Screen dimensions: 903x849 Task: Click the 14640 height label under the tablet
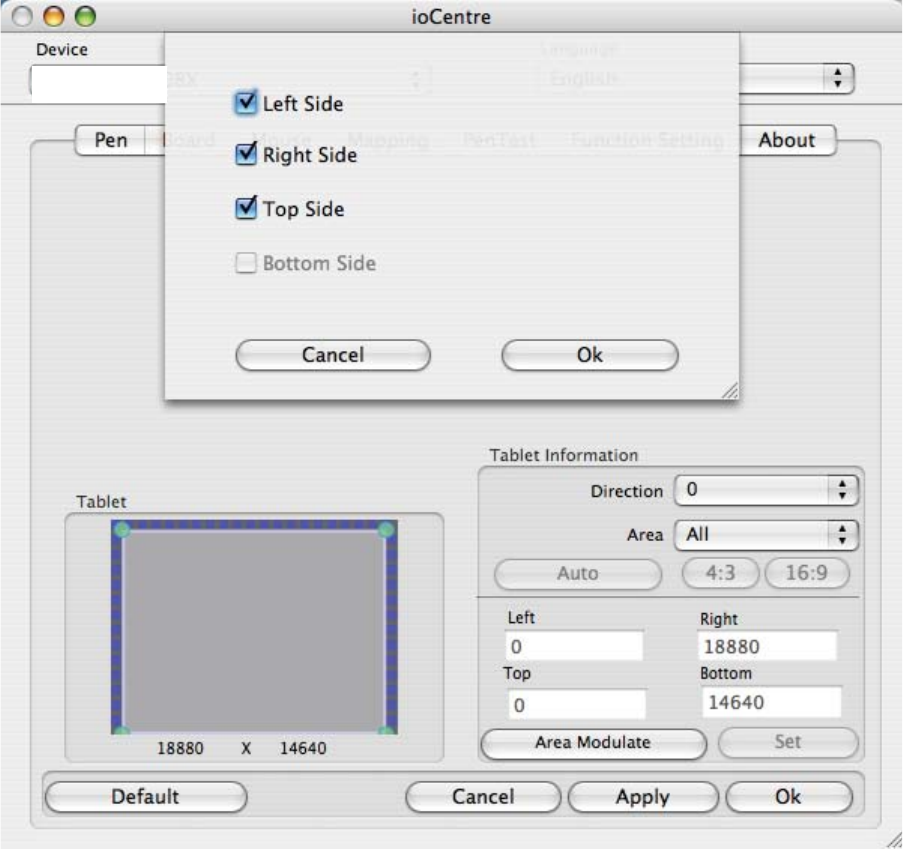coord(303,748)
